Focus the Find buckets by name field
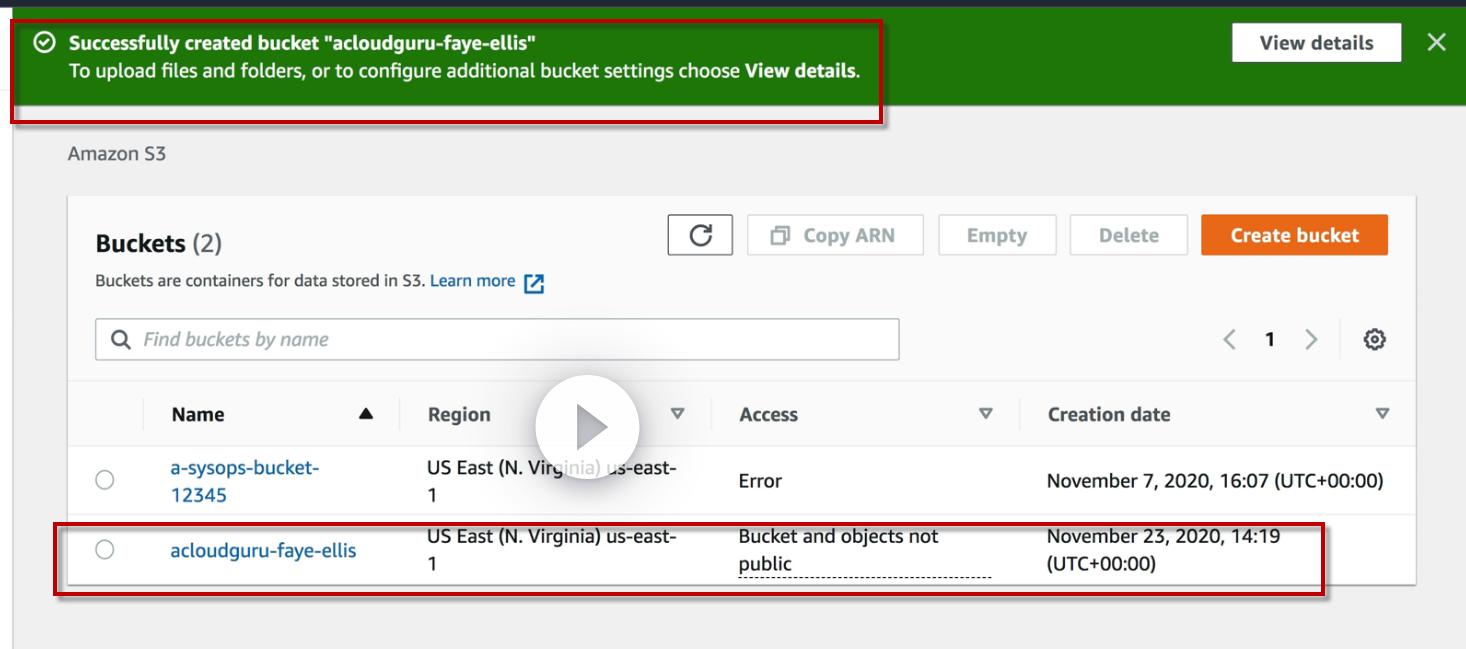Screen dimensions: 1466x649 point(497,340)
